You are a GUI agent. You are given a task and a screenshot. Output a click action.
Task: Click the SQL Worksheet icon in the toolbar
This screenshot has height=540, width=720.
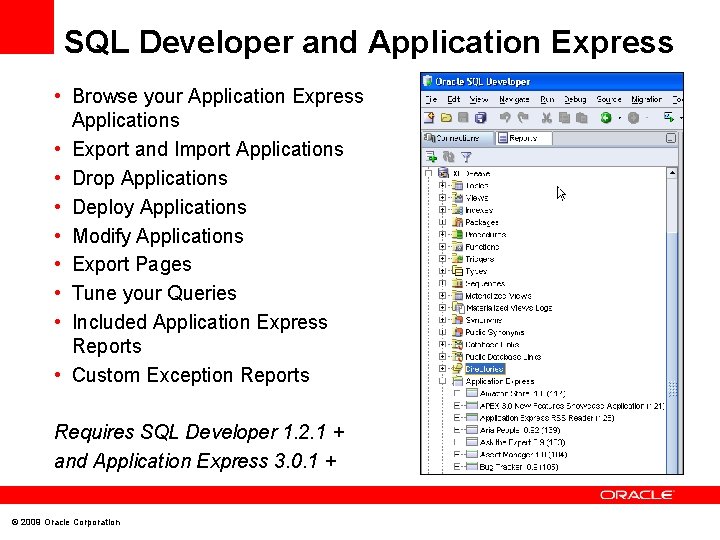pyautogui.click(x=669, y=118)
